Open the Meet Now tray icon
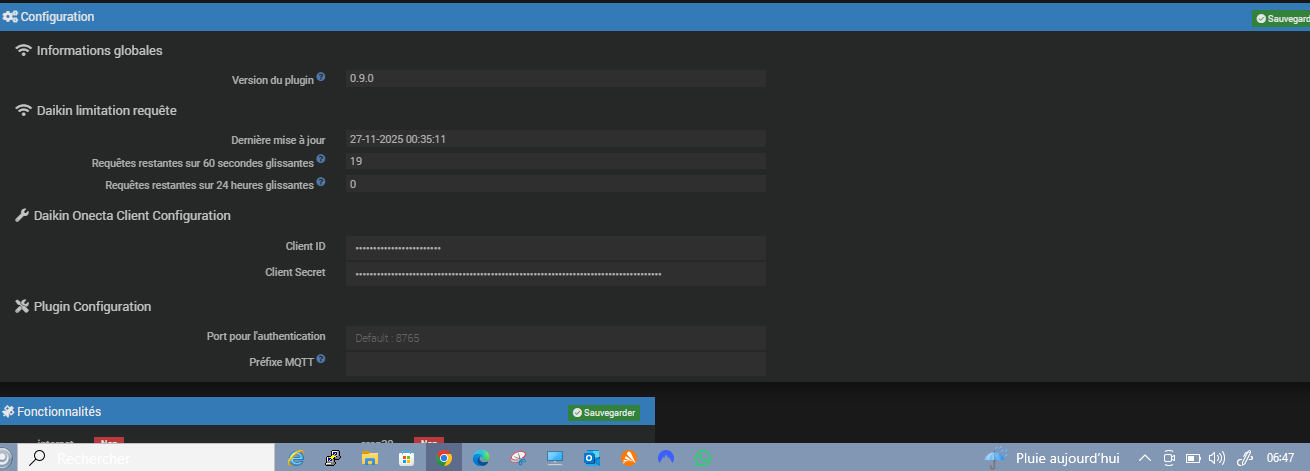The image size is (1310, 471). coord(1168,458)
